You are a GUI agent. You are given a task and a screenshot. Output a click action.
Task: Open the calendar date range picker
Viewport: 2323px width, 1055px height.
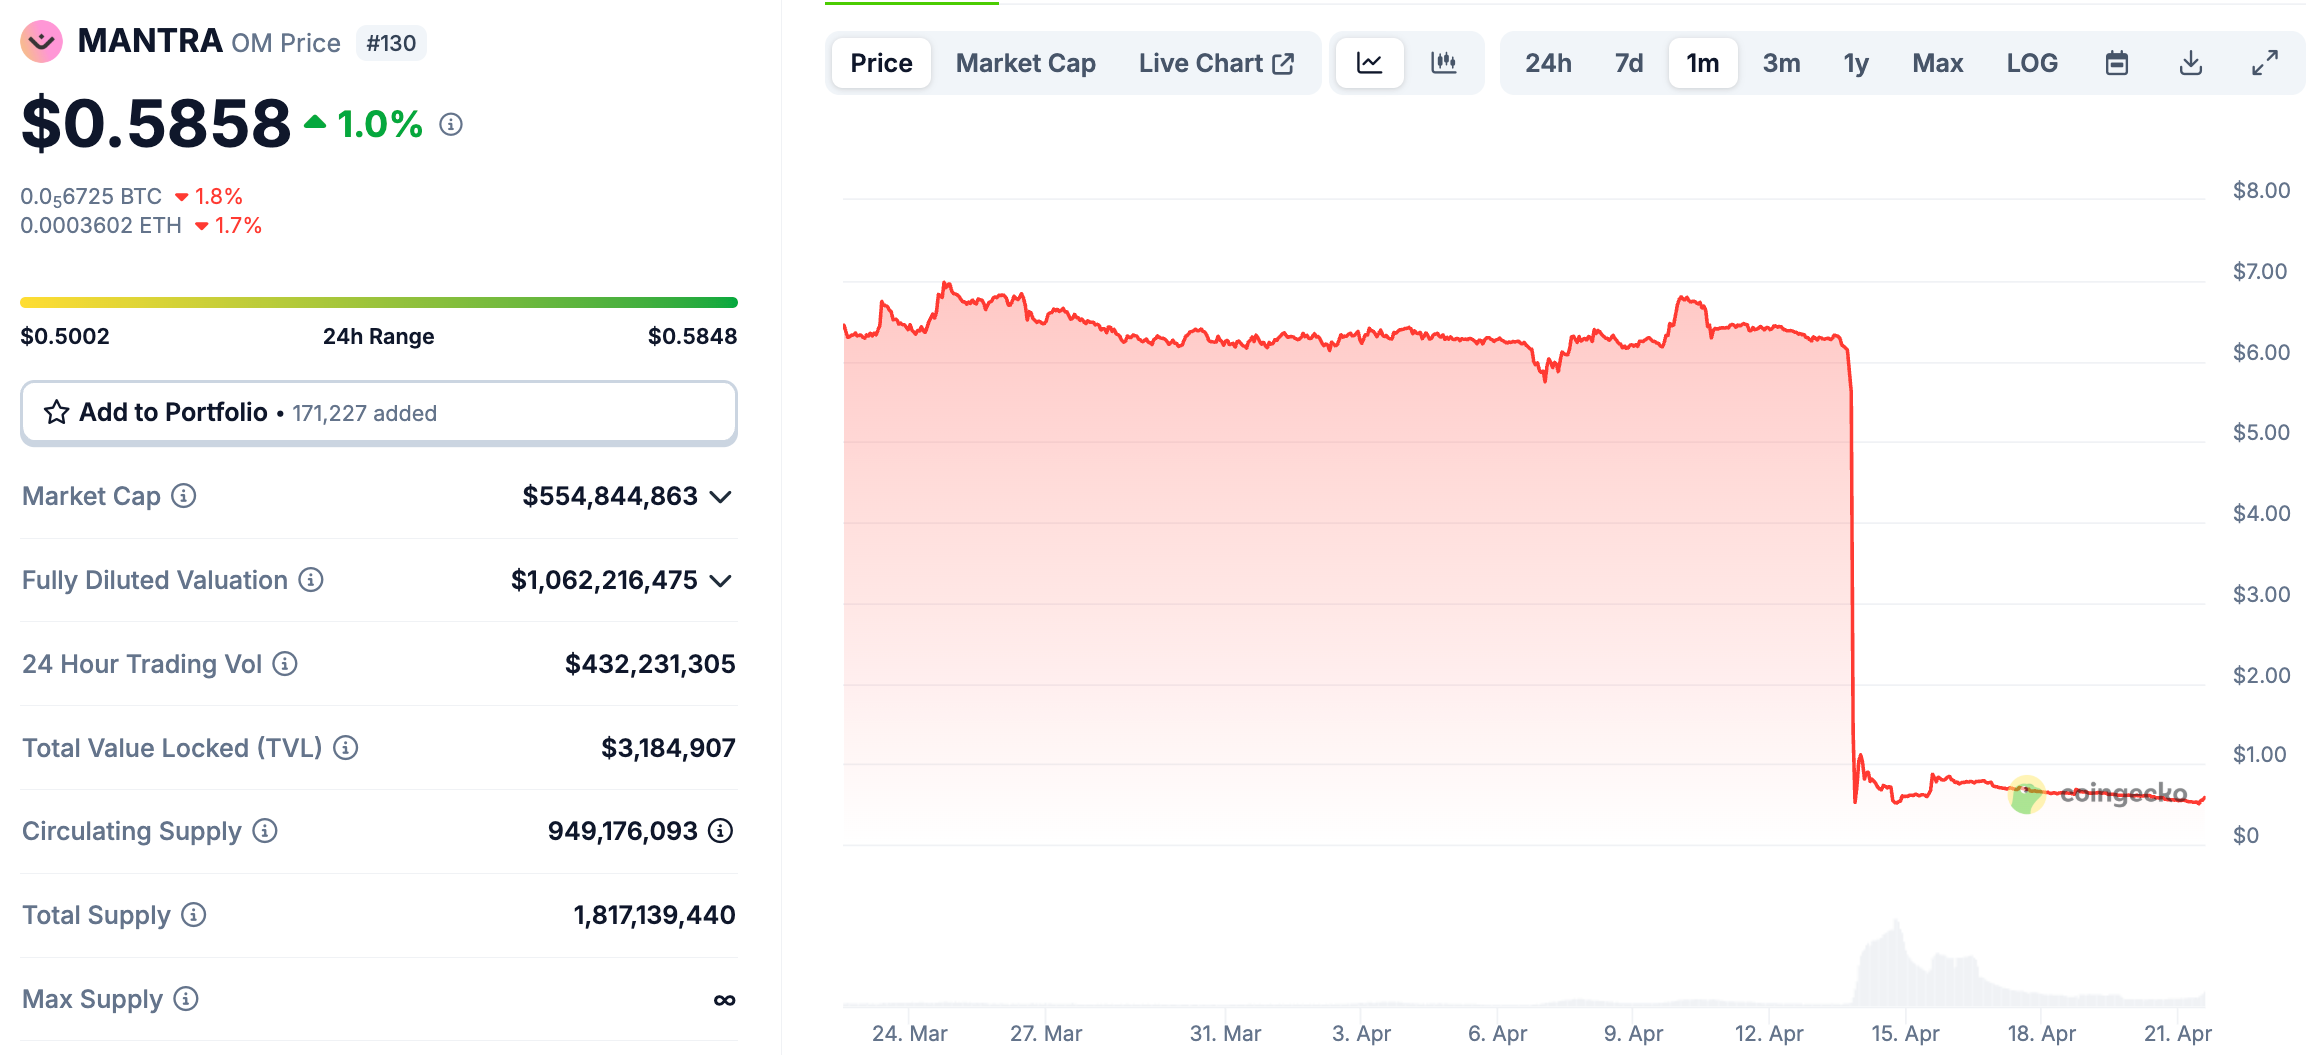(2116, 63)
